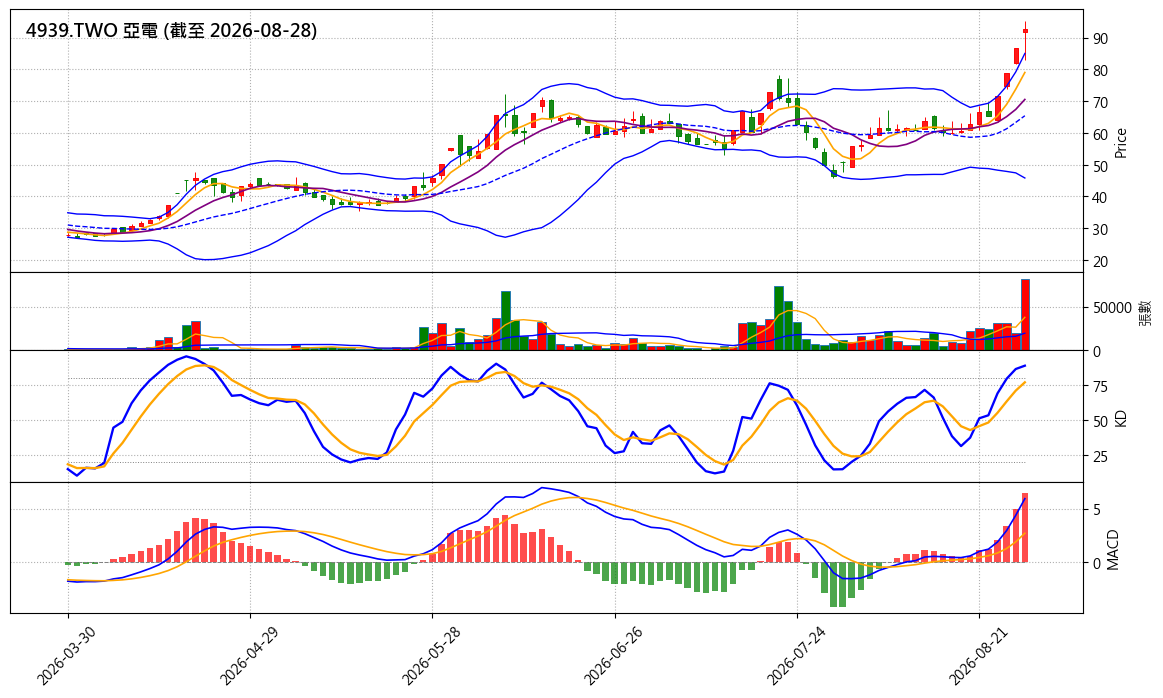
Task: Click the volume tick 50000
Action: click(x=1111, y=308)
